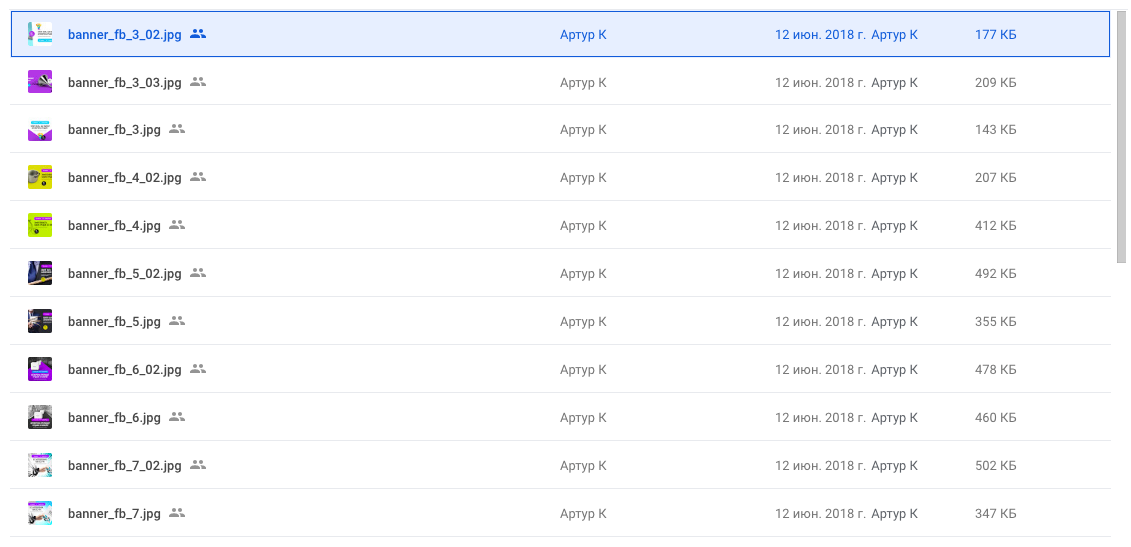Select the banner_fb_3_02.jpg thumbnail
The width and height of the screenshot is (1131, 547).
pyautogui.click(x=40, y=34)
